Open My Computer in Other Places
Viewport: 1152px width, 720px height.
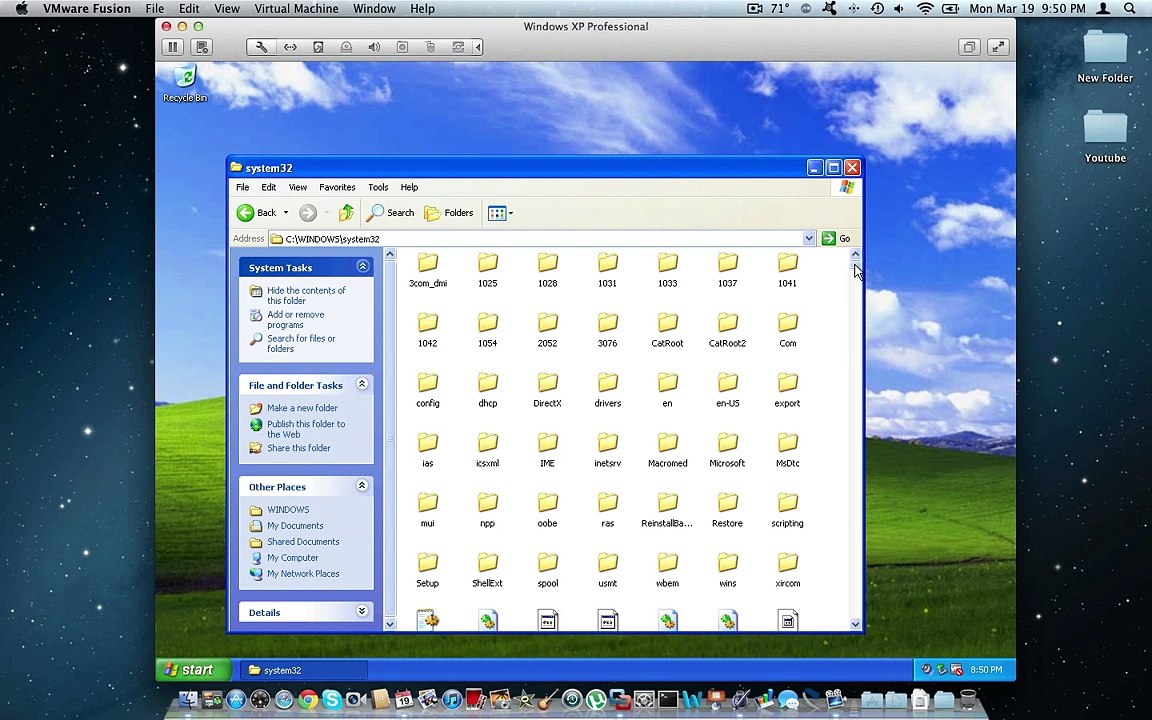[x=292, y=558]
